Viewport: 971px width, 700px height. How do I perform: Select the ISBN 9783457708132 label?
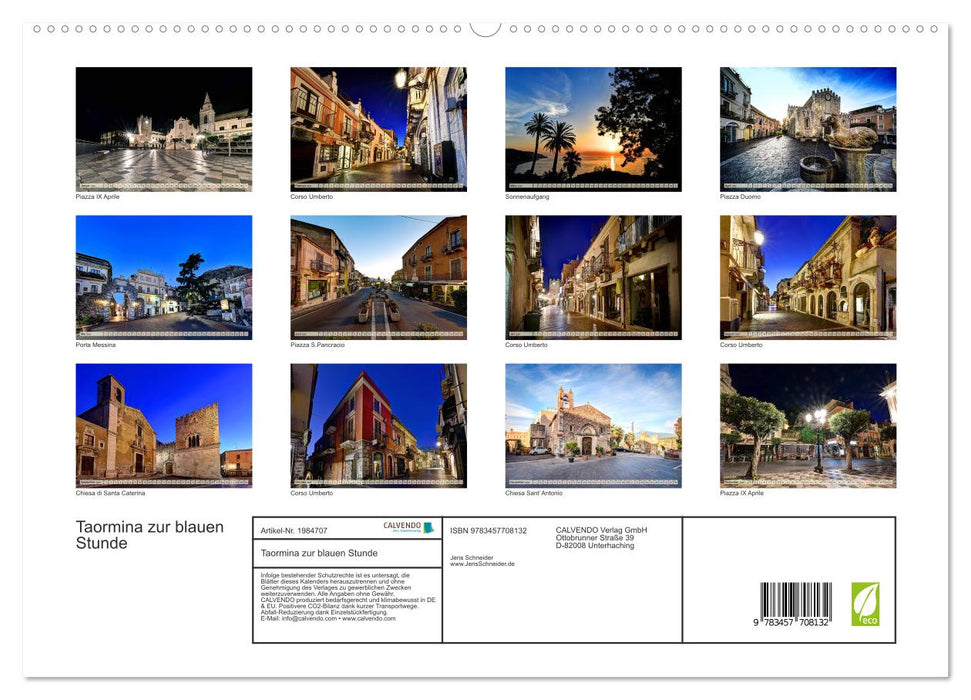[489, 530]
